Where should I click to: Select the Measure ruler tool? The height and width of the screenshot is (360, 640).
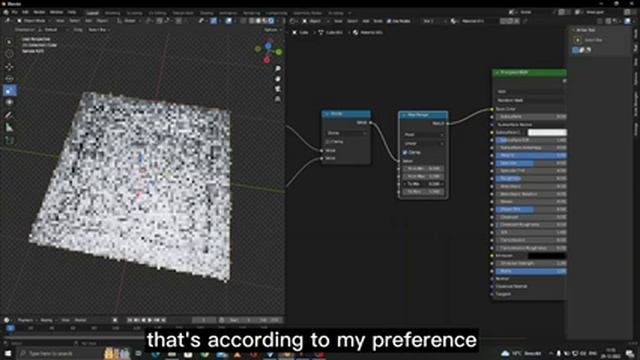9,127
